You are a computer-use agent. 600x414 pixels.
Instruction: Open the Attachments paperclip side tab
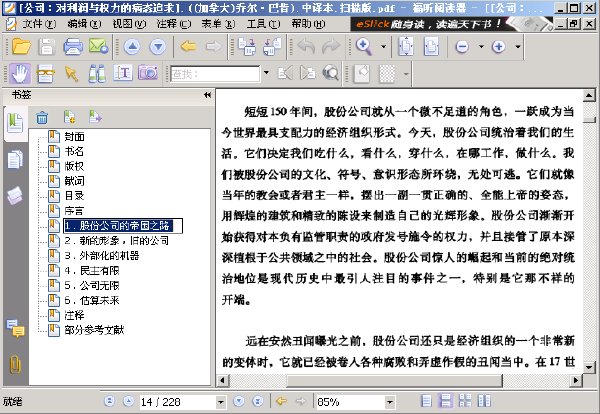click(15, 364)
